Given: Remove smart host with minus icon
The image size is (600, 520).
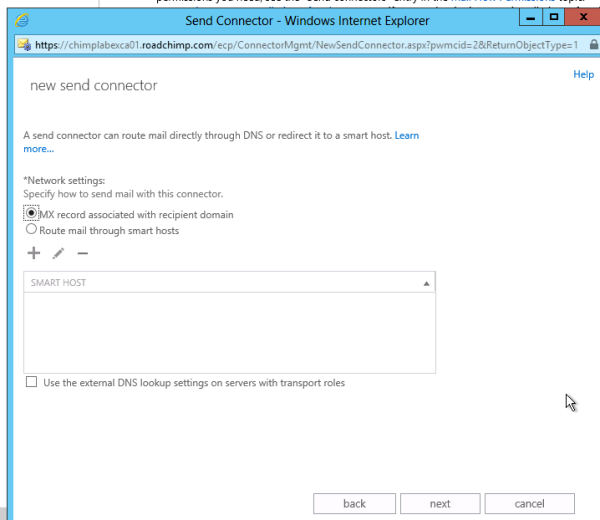Looking at the screenshot, I should click(x=82, y=253).
